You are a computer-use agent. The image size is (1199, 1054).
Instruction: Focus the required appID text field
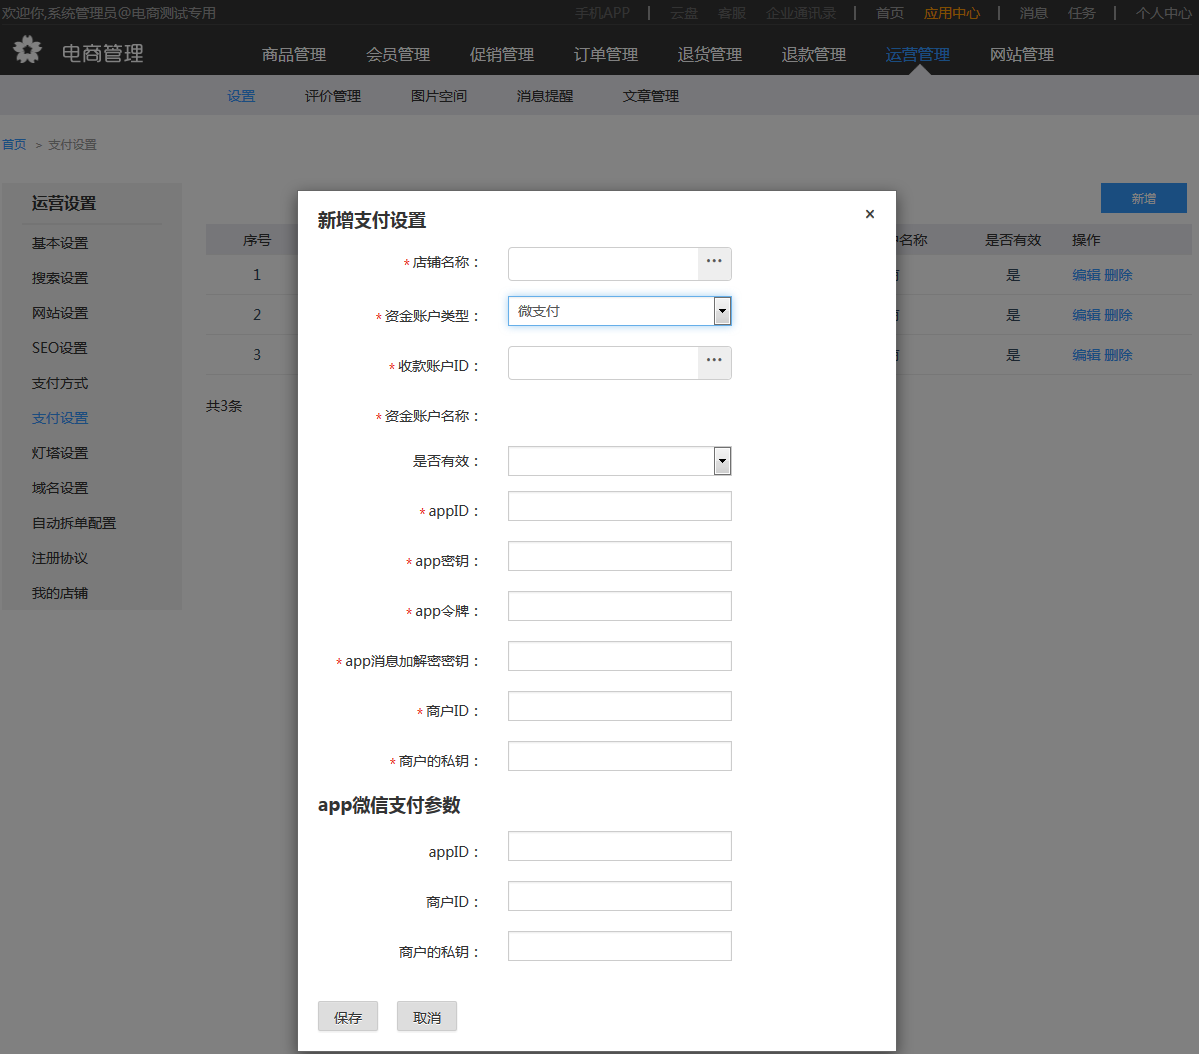tap(619, 506)
